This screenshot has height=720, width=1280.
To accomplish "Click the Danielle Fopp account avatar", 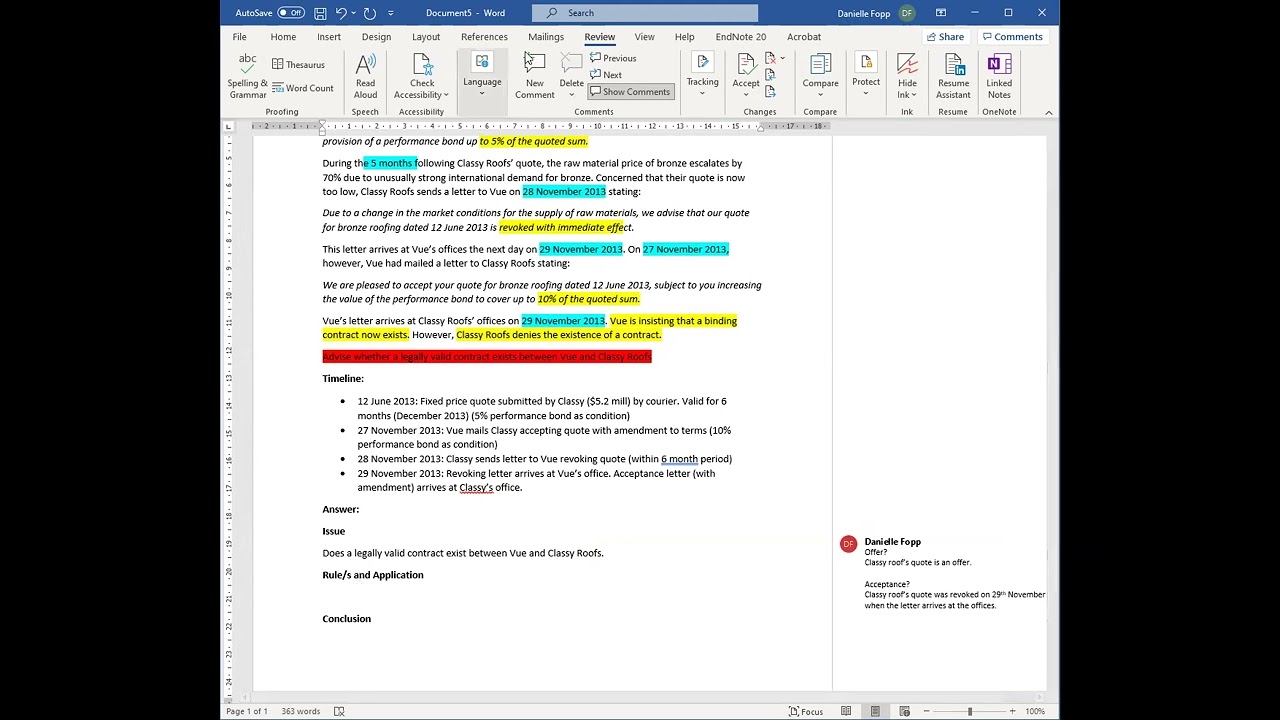I will click(907, 13).
